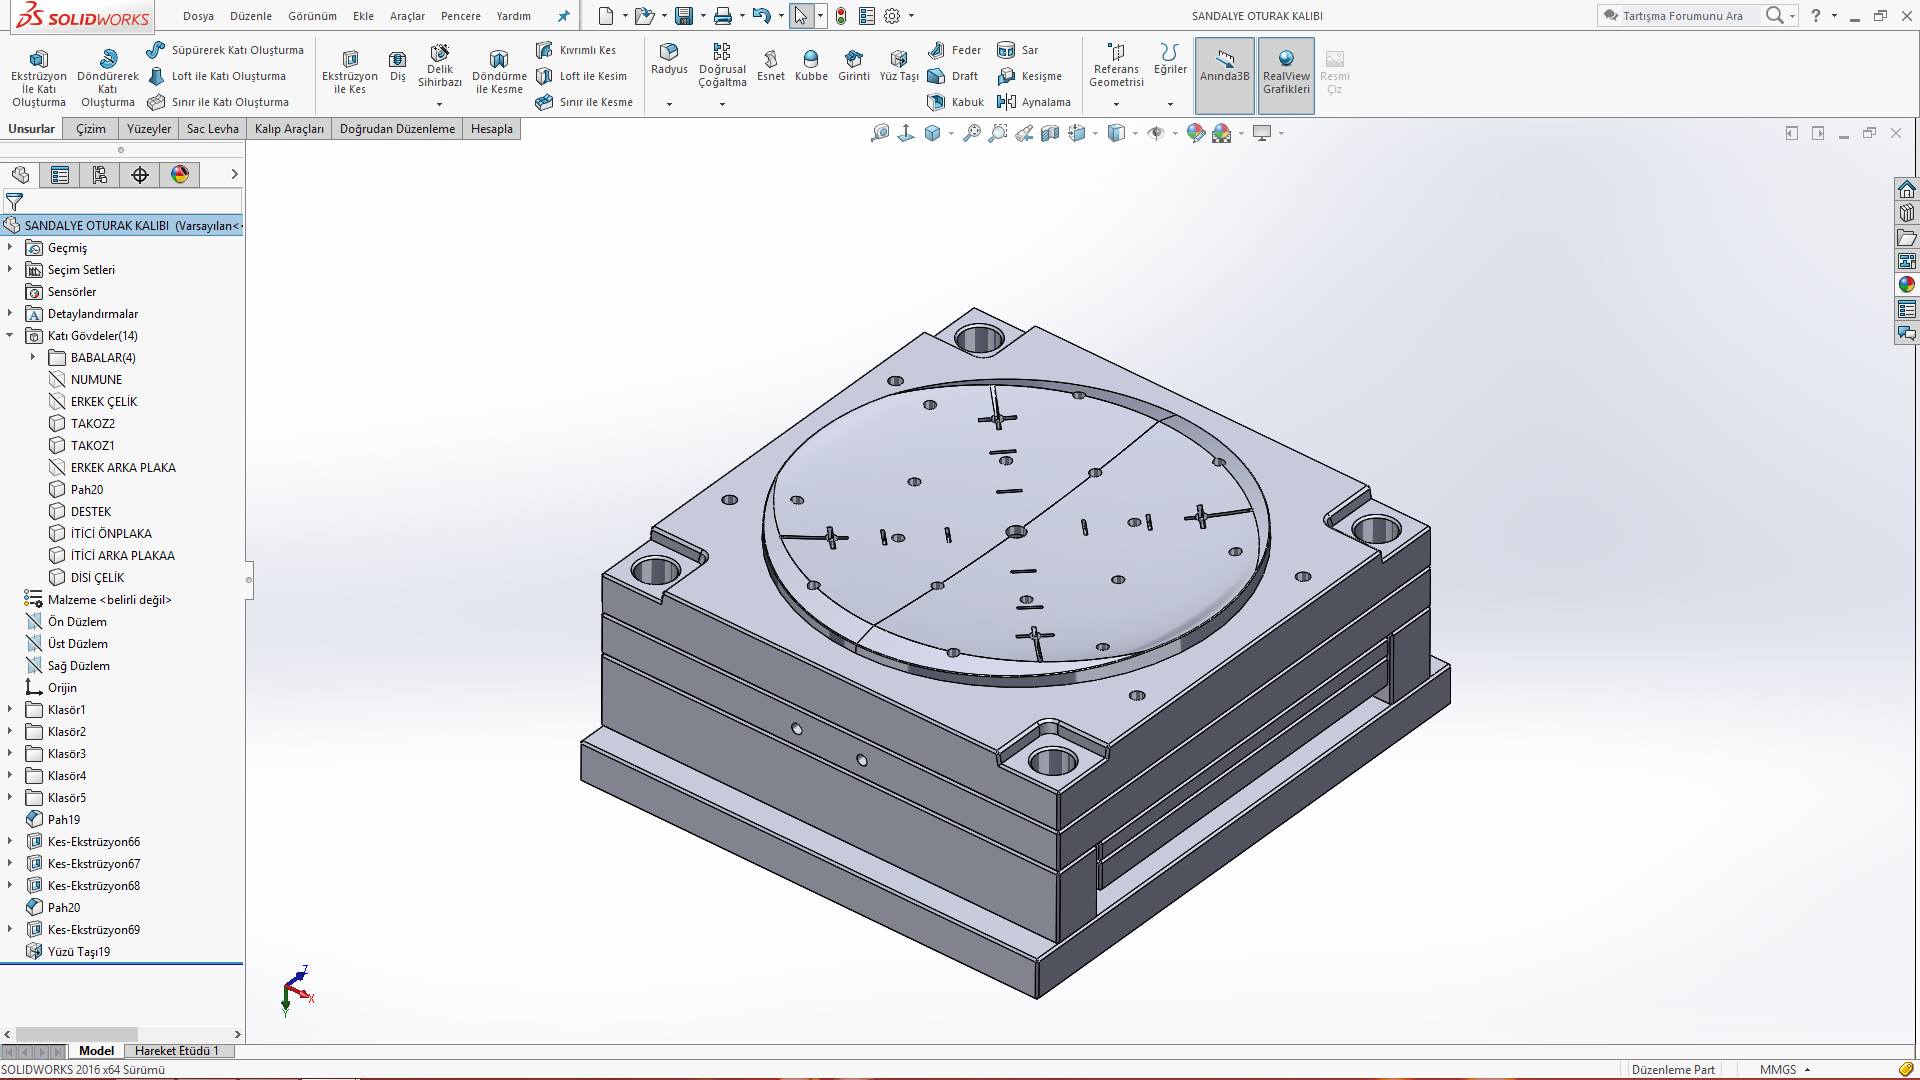The width and height of the screenshot is (1920, 1080).
Task: Open the PropertyManager tab
Action: [60, 175]
